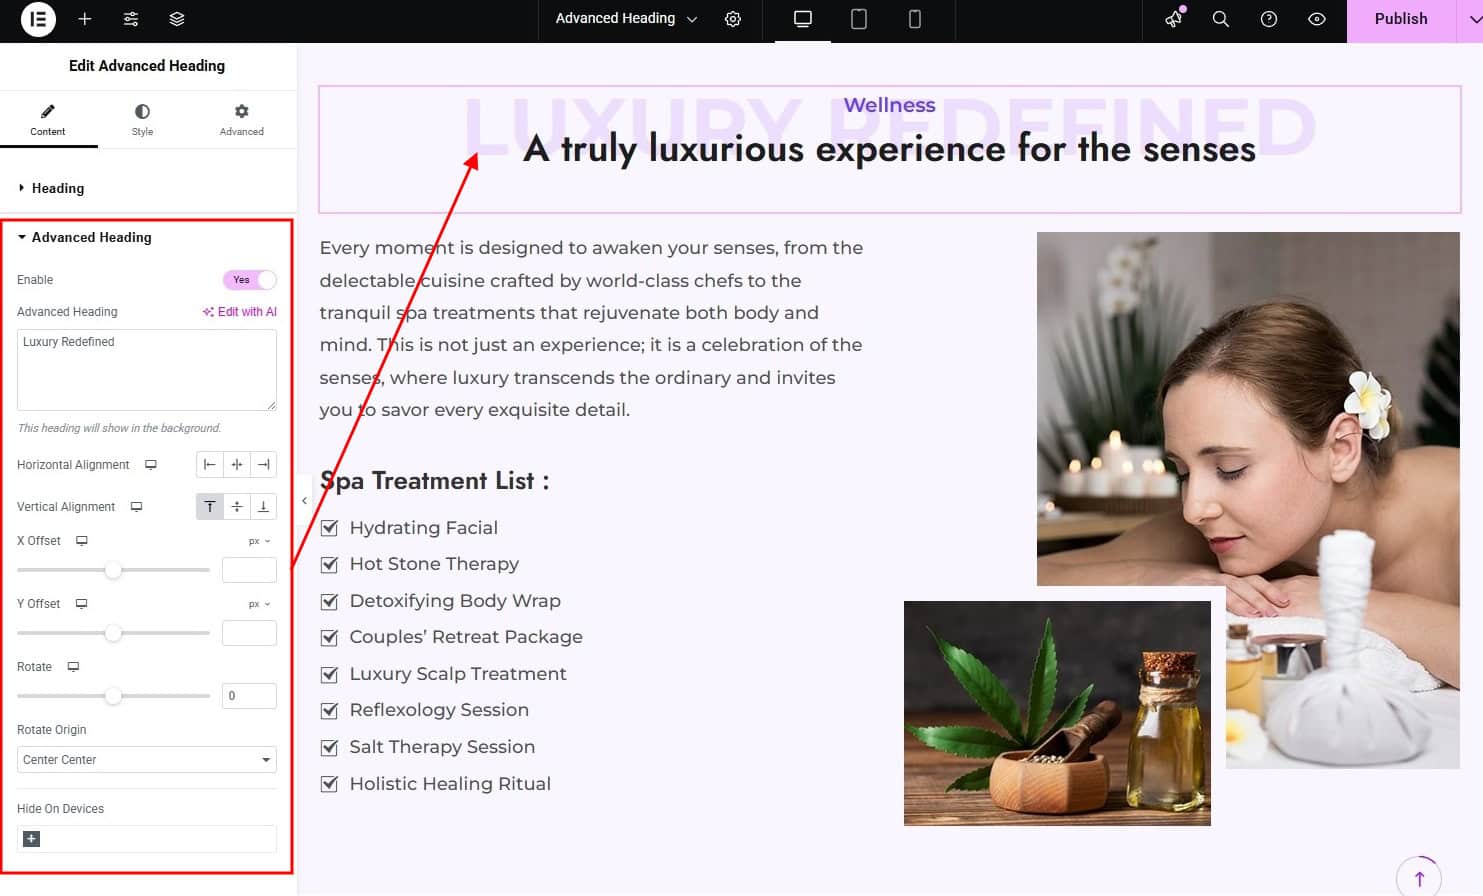
Task: Add device in Hide On Devices
Action: coord(32,839)
